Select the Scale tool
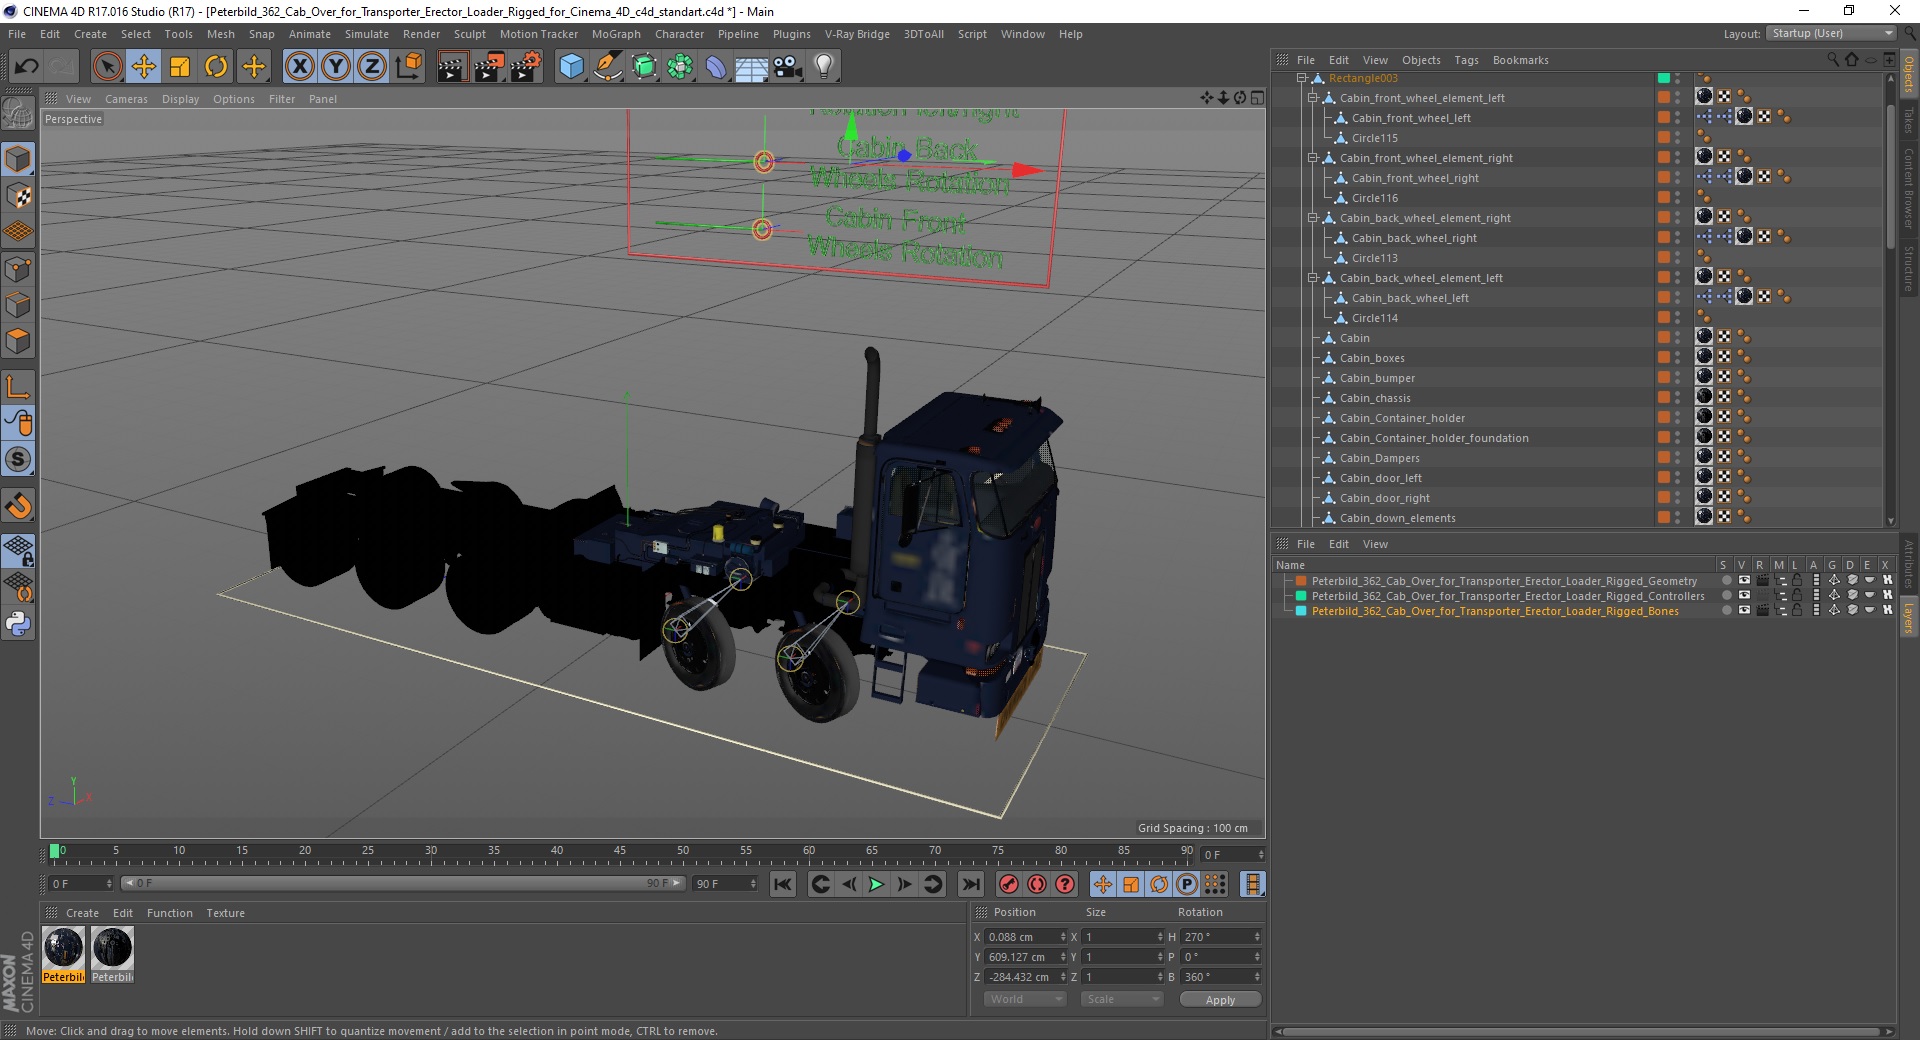The height and width of the screenshot is (1040, 1920). pos(180,67)
